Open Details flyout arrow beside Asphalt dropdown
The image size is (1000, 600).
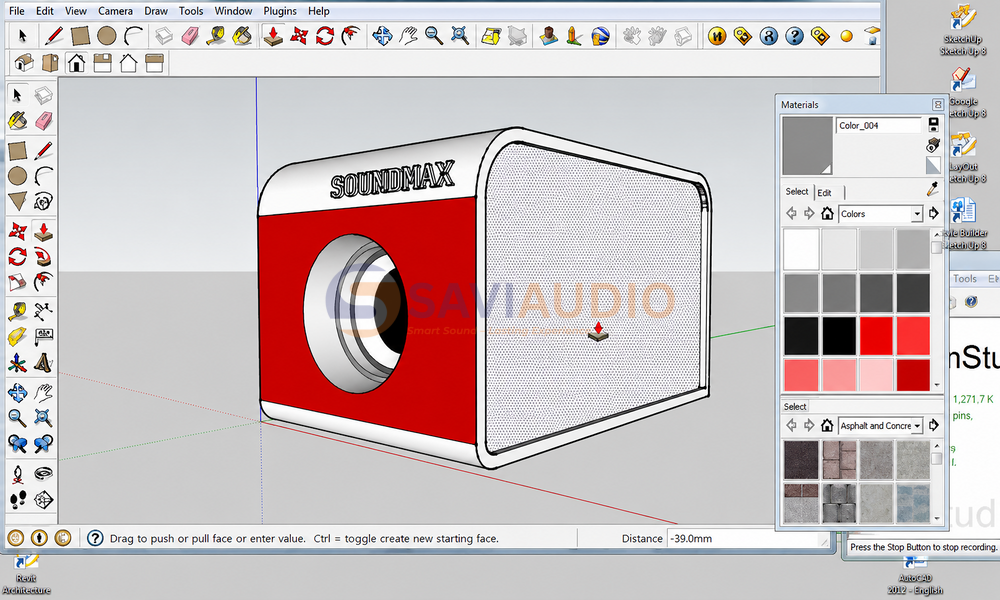tap(934, 425)
